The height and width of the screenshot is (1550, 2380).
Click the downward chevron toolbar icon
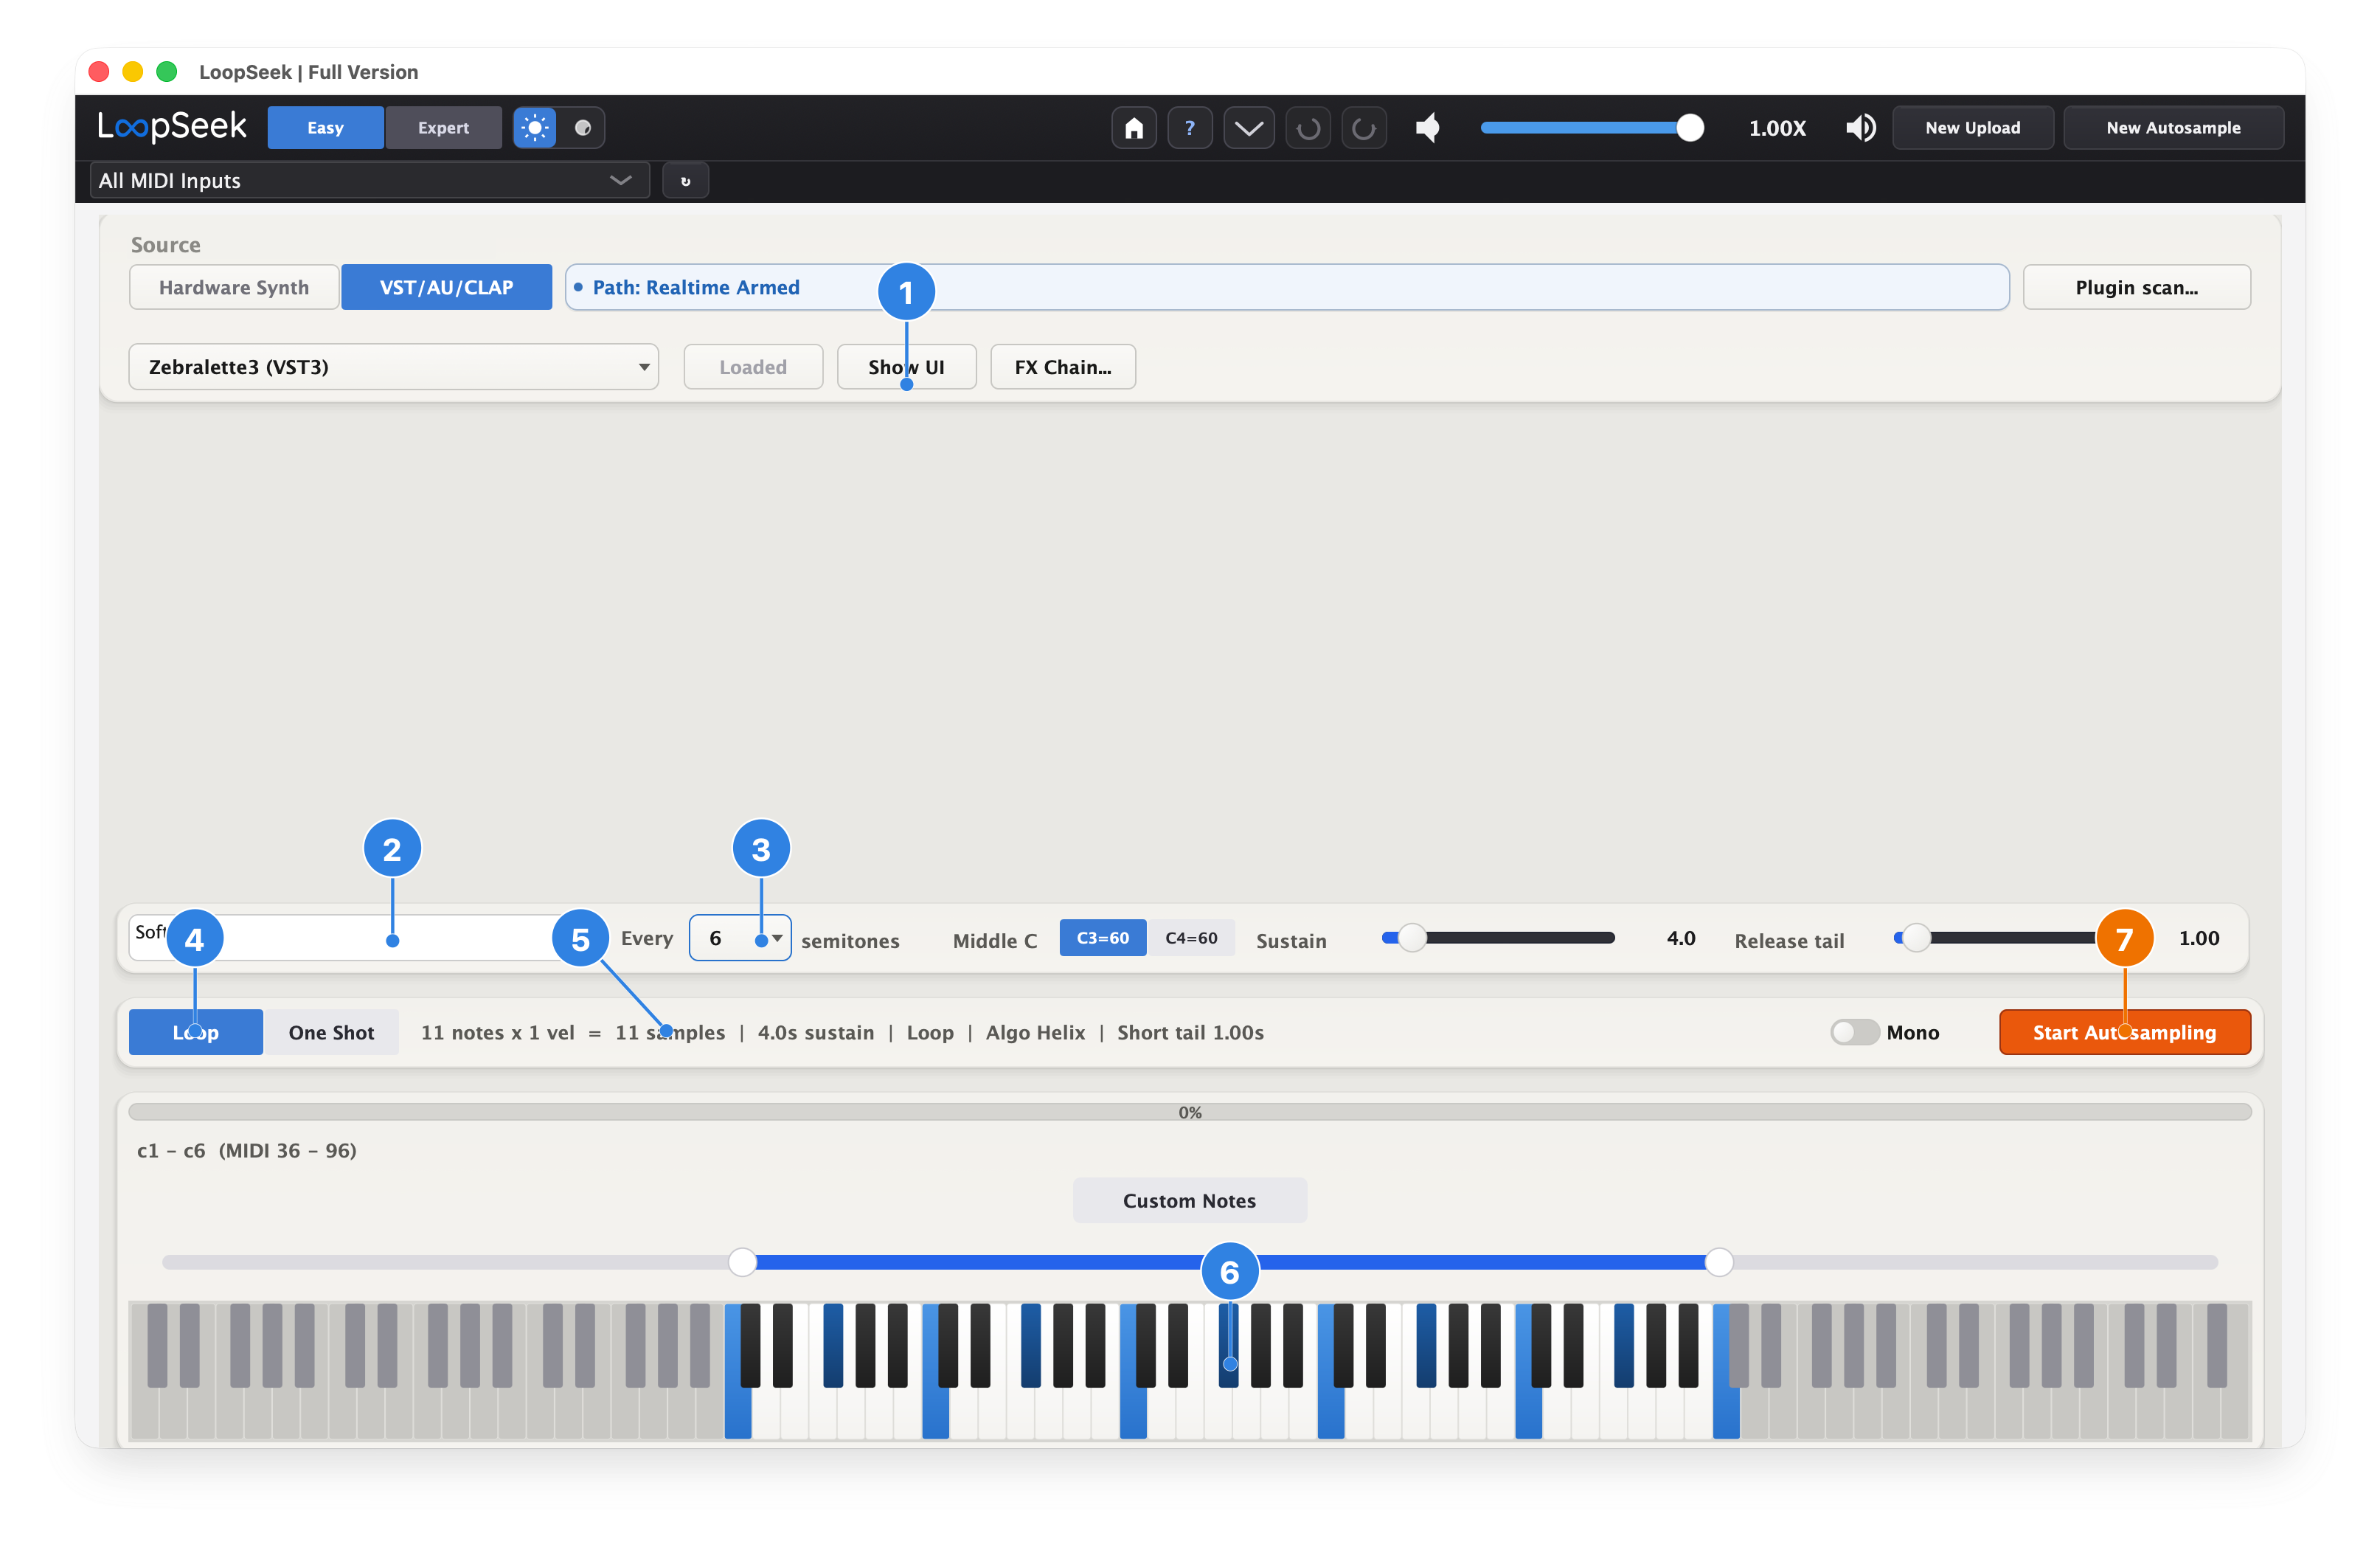(1248, 128)
